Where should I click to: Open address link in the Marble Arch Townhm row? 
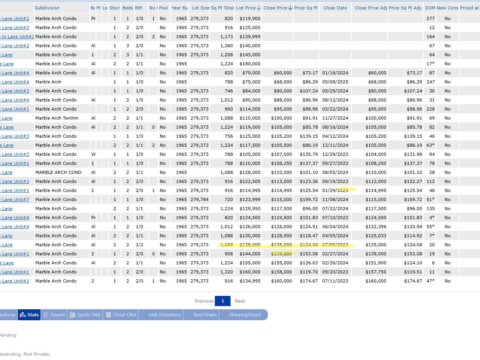click(x=6, y=118)
